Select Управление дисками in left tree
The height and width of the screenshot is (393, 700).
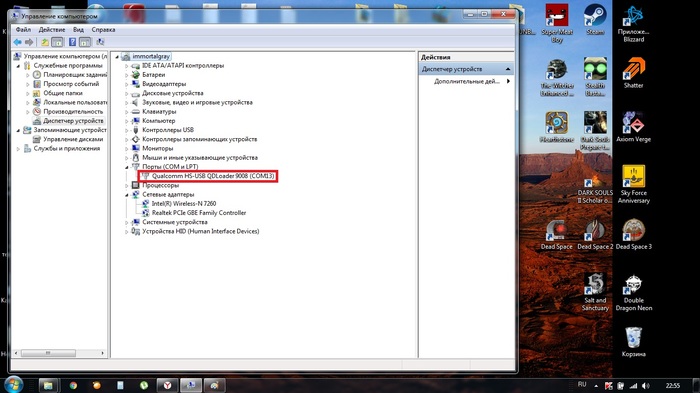point(73,139)
